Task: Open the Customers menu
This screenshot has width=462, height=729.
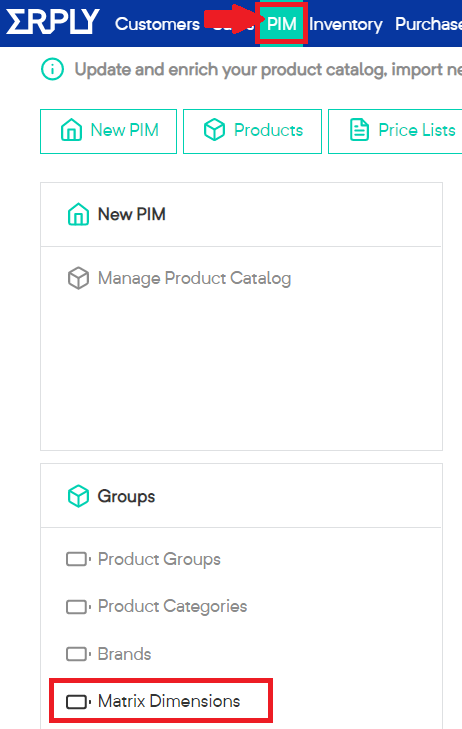Action: (157, 24)
